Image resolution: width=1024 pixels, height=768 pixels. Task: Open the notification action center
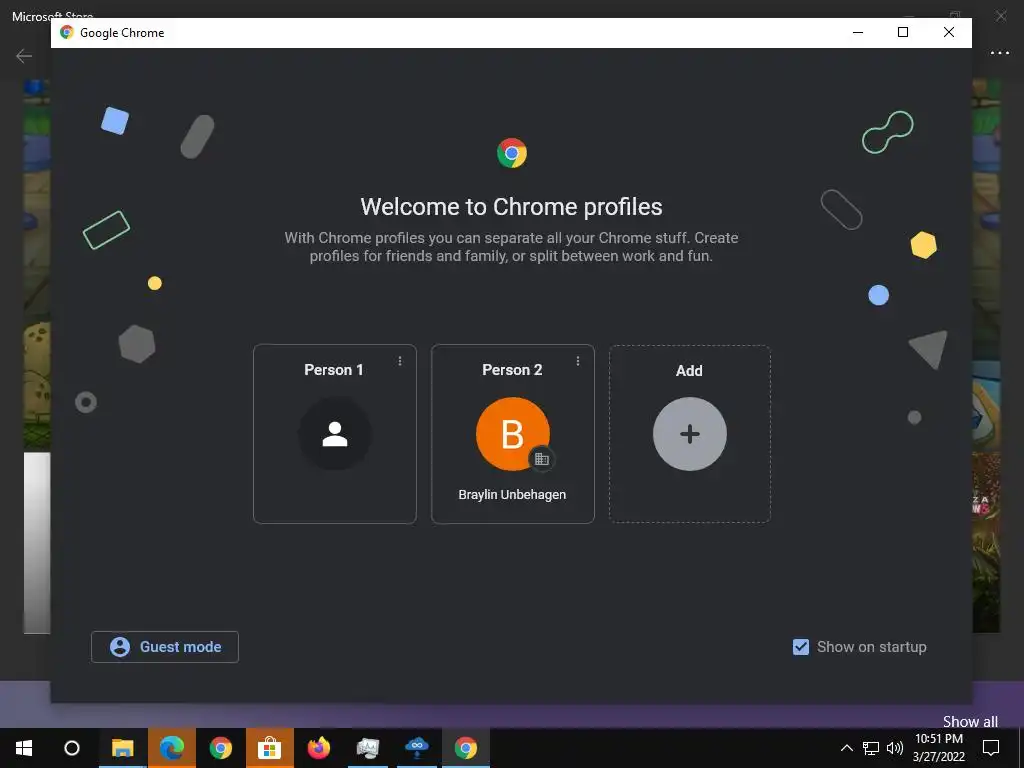coord(991,748)
